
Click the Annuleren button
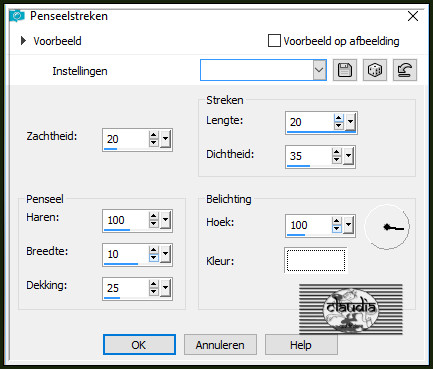[220, 345]
